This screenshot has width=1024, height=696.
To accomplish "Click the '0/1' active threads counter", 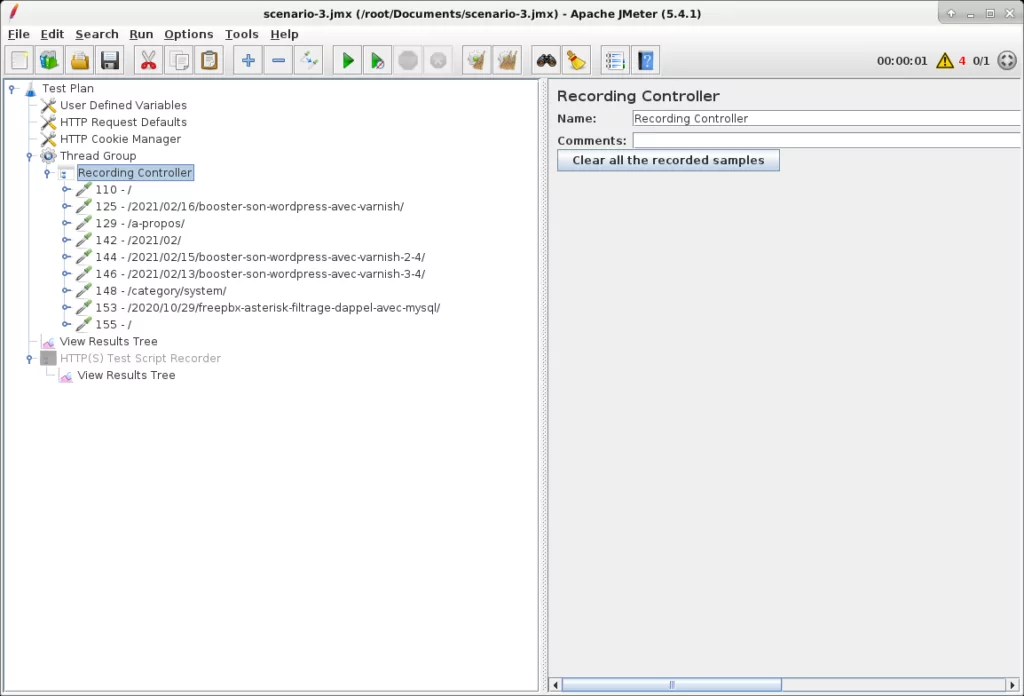I will pyautogui.click(x=981, y=61).
